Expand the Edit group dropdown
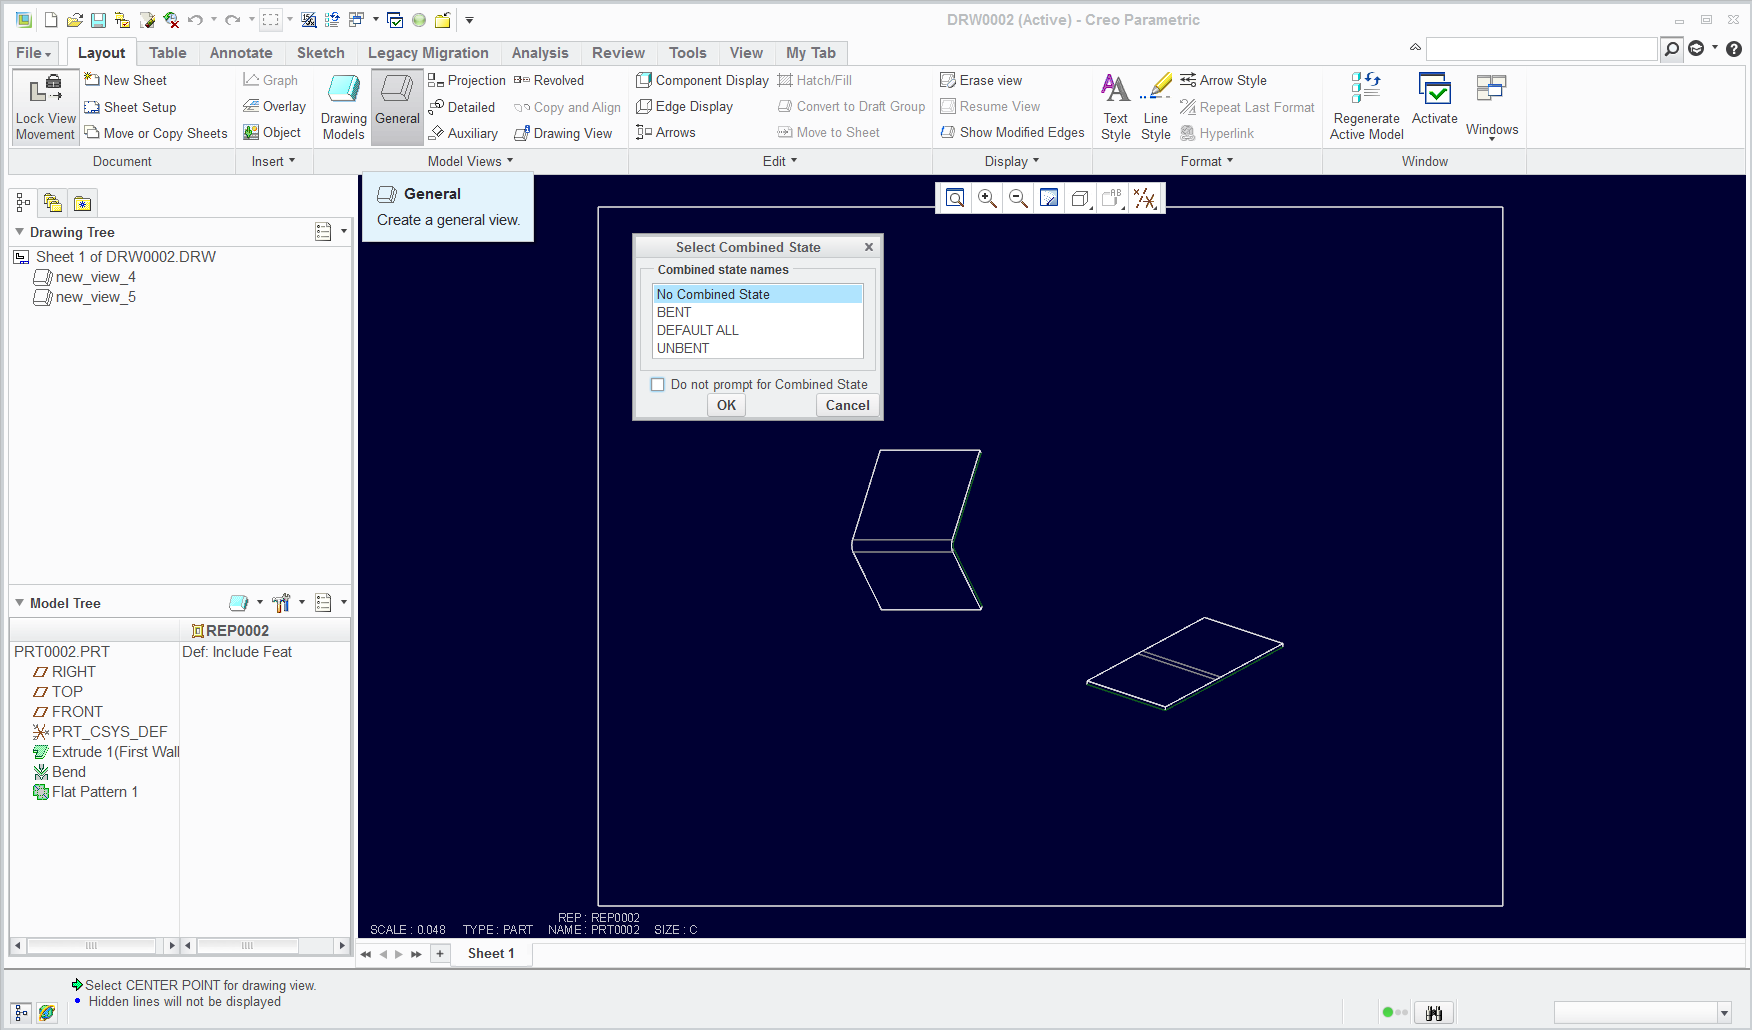 pyautogui.click(x=780, y=161)
